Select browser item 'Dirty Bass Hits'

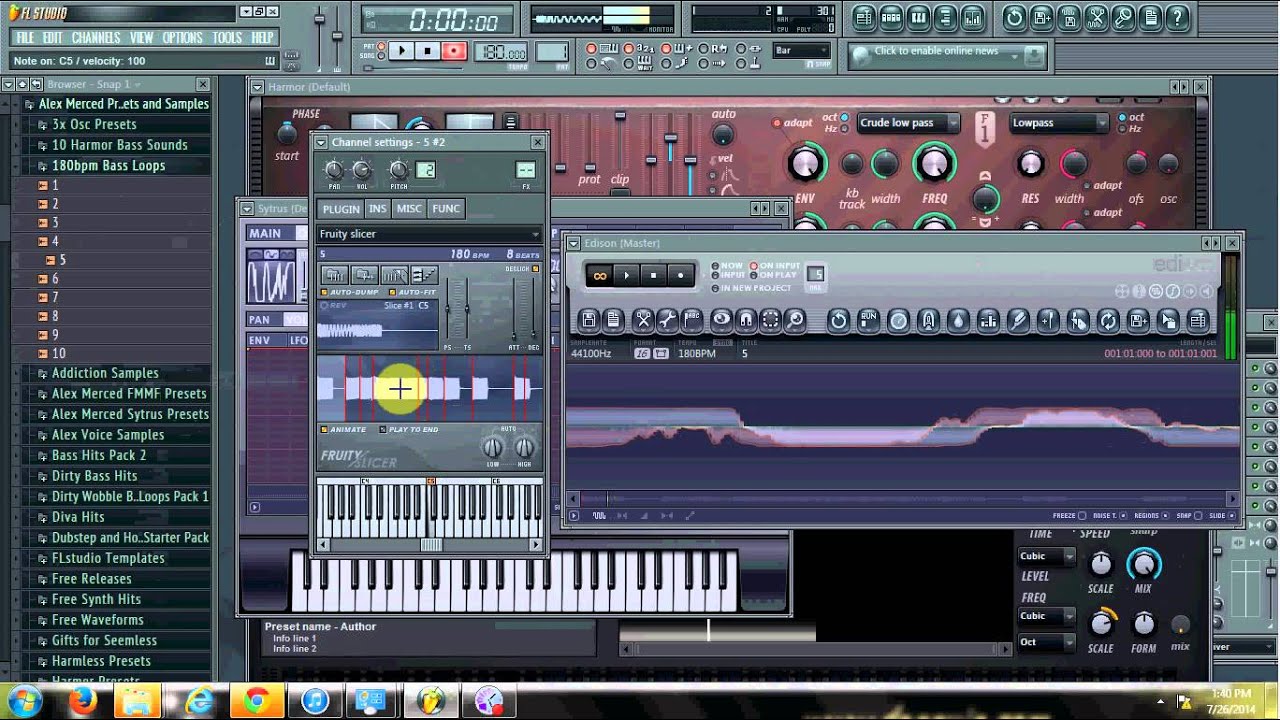tap(95, 476)
